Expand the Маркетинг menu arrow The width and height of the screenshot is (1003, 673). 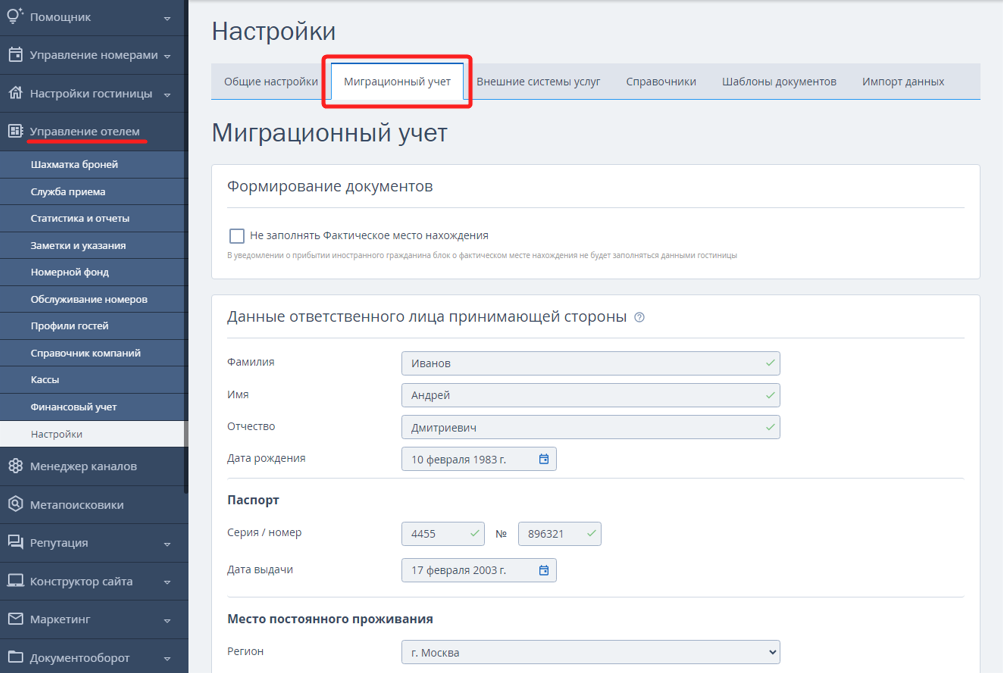coord(167,621)
